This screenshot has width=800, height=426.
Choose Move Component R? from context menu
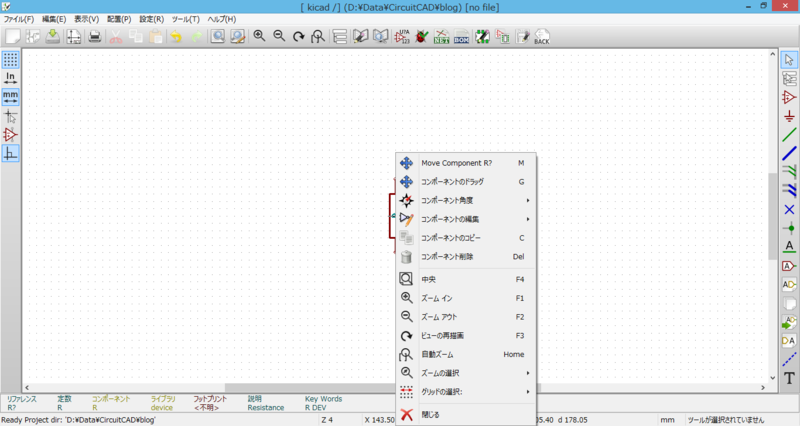point(466,163)
